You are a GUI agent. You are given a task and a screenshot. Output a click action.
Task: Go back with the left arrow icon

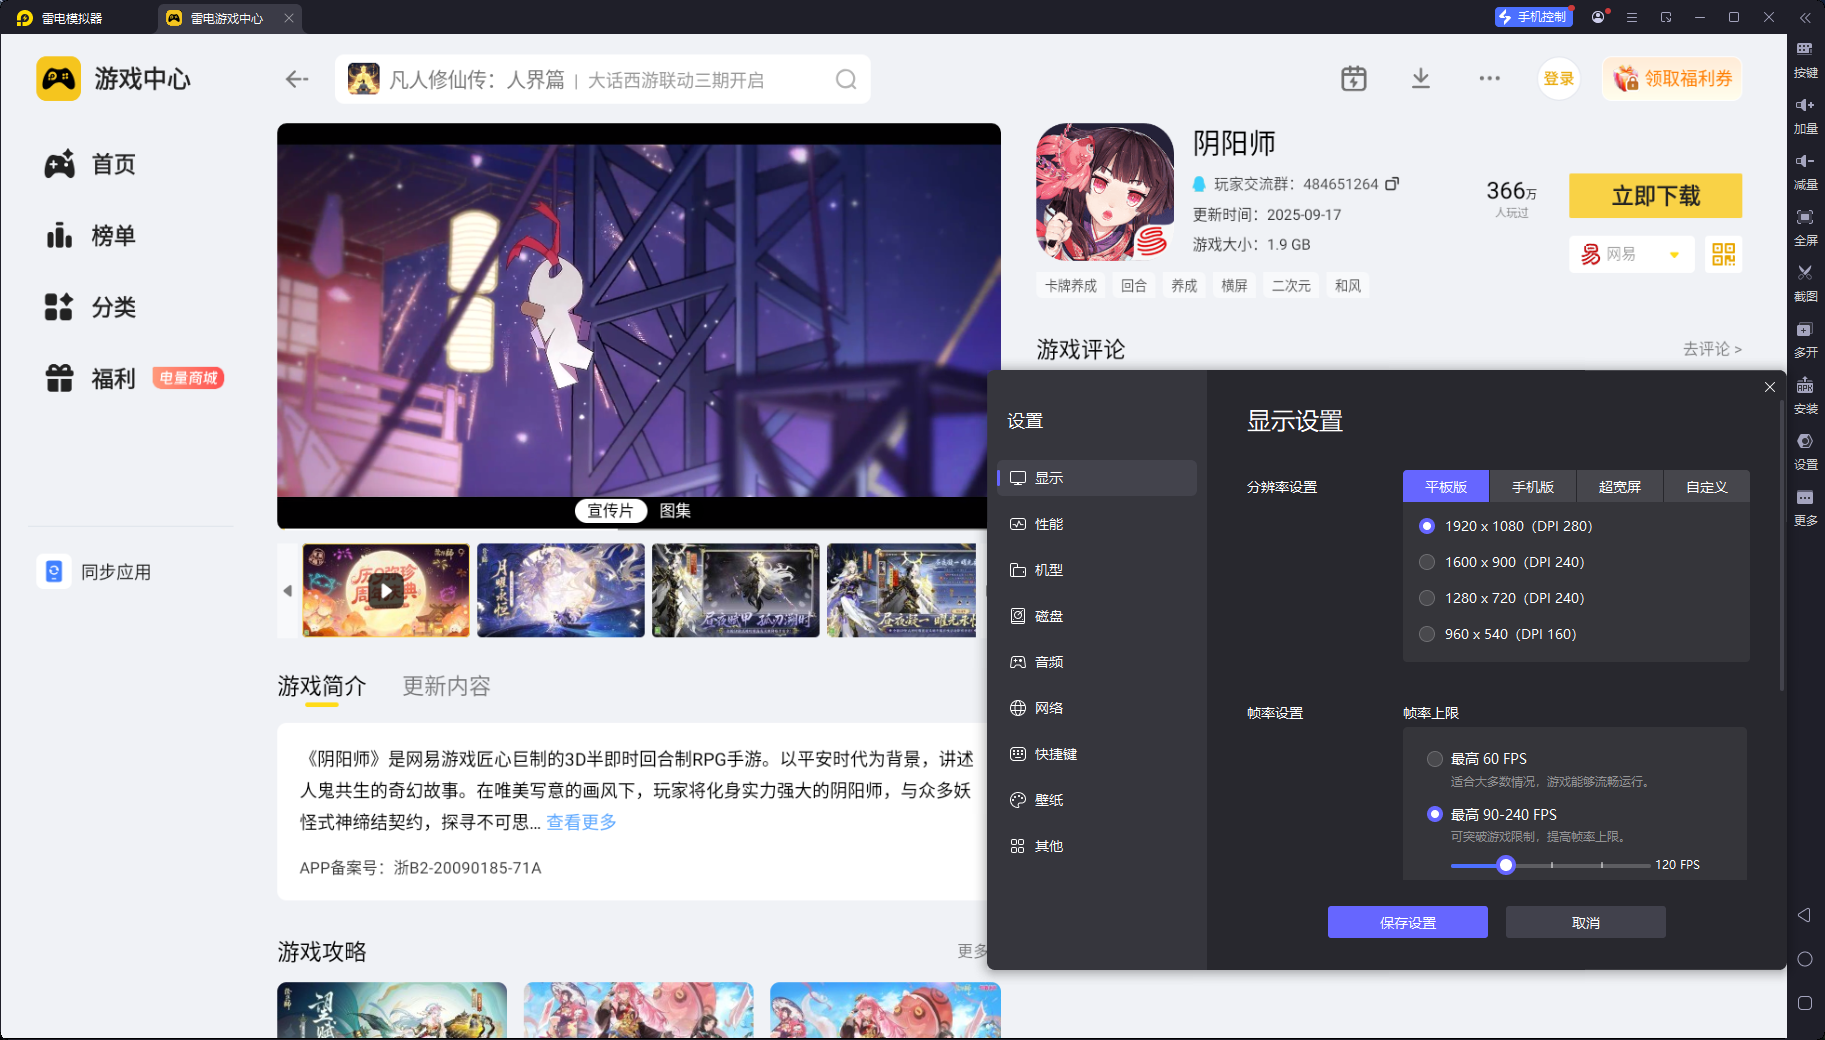[297, 79]
